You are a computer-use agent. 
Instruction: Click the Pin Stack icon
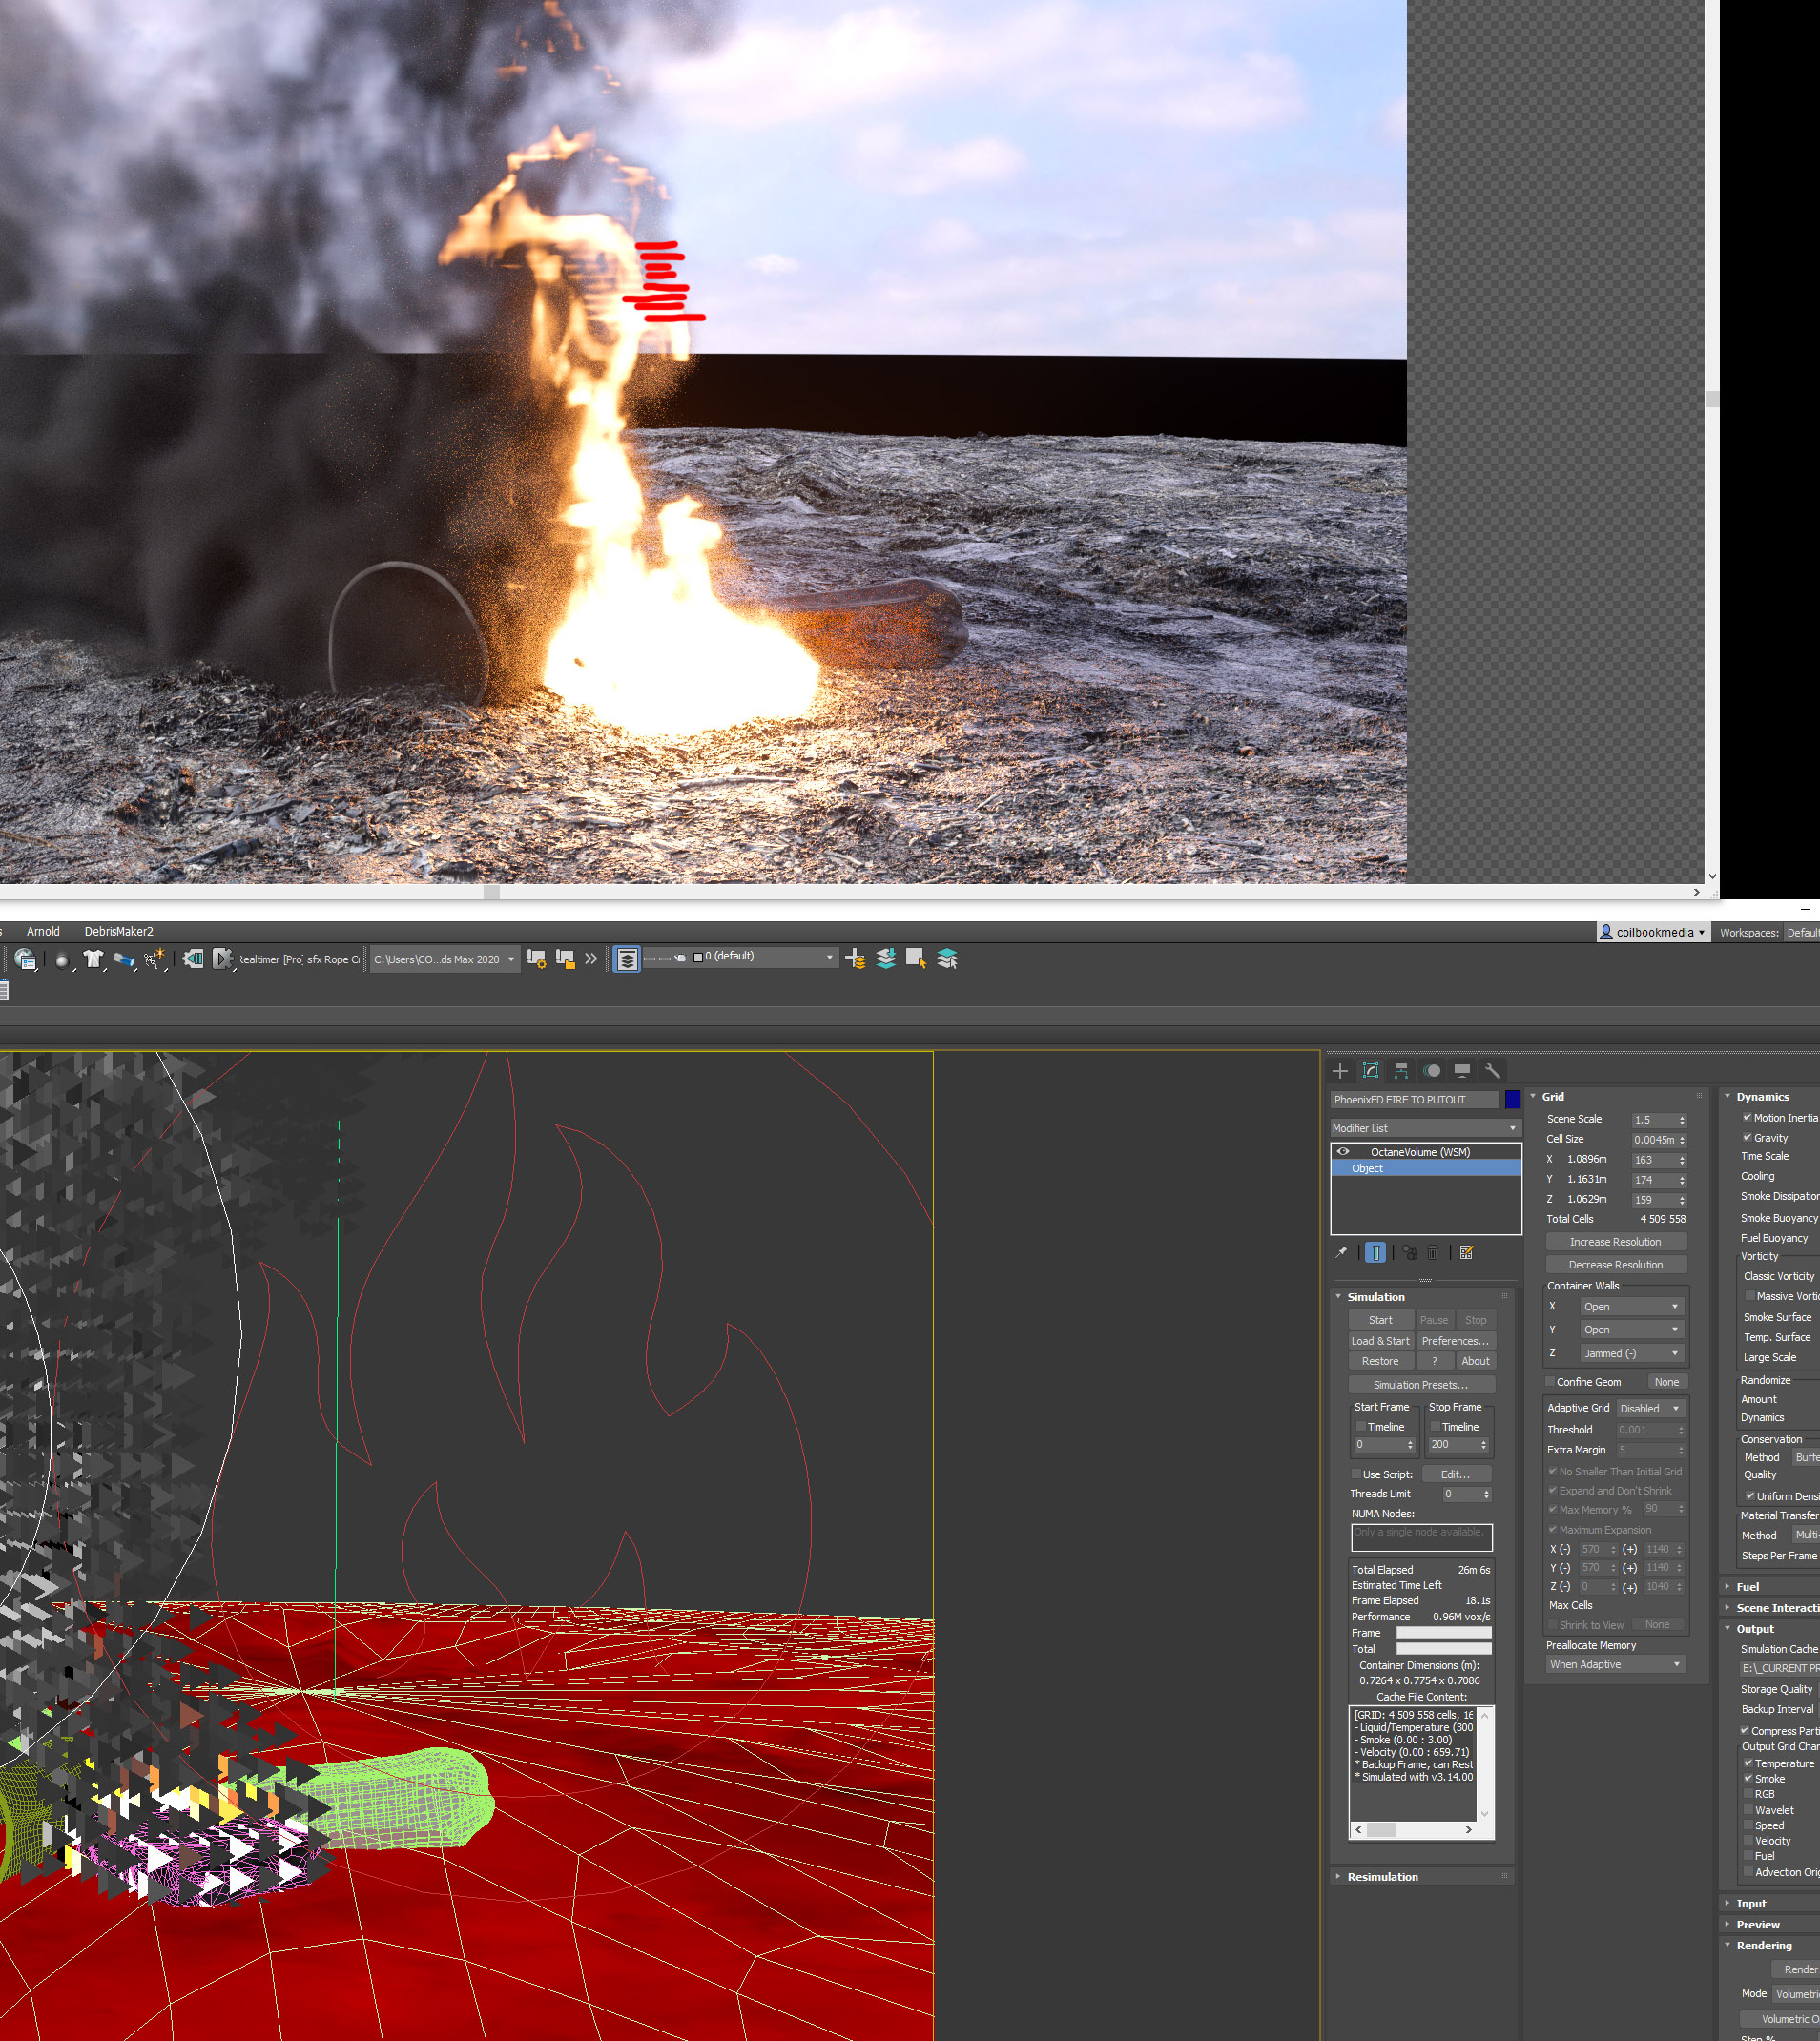(x=1341, y=1252)
